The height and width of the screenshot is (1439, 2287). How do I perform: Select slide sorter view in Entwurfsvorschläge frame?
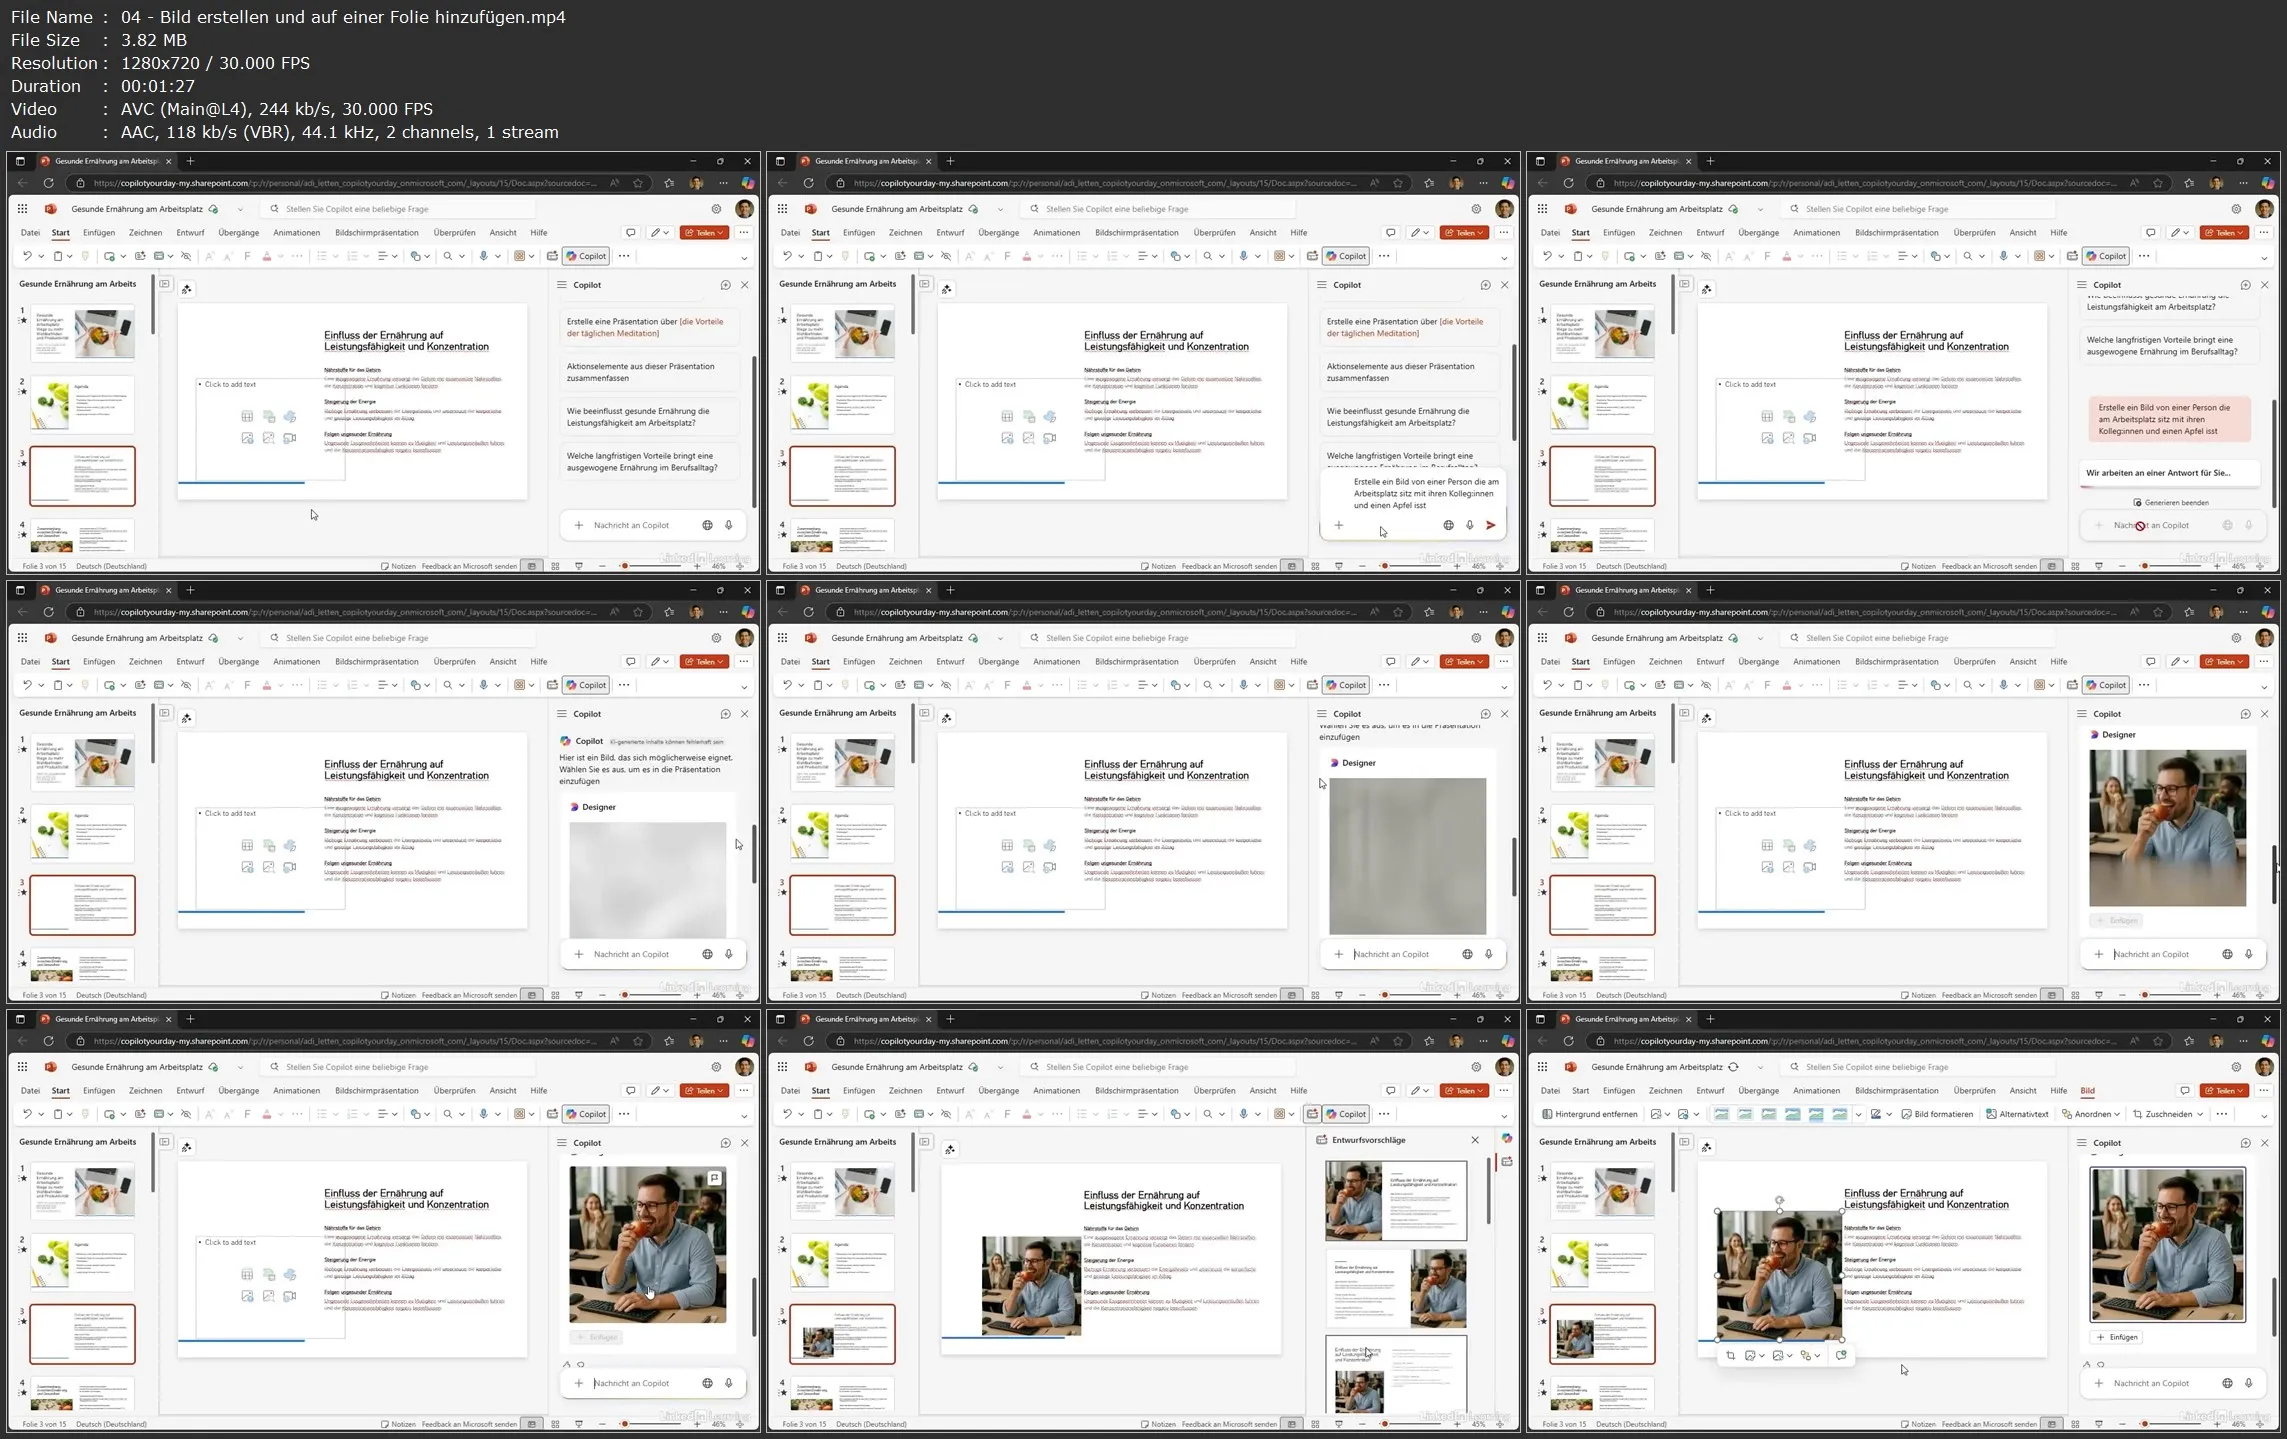(1315, 1424)
